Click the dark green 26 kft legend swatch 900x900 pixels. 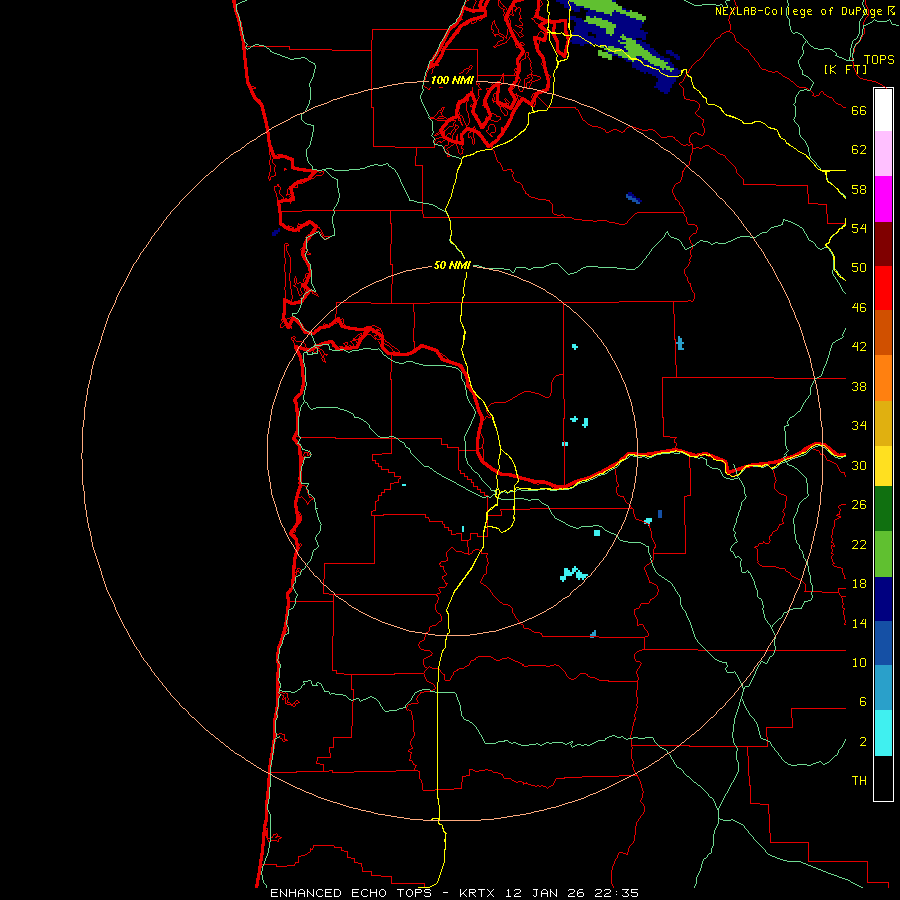point(883,509)
